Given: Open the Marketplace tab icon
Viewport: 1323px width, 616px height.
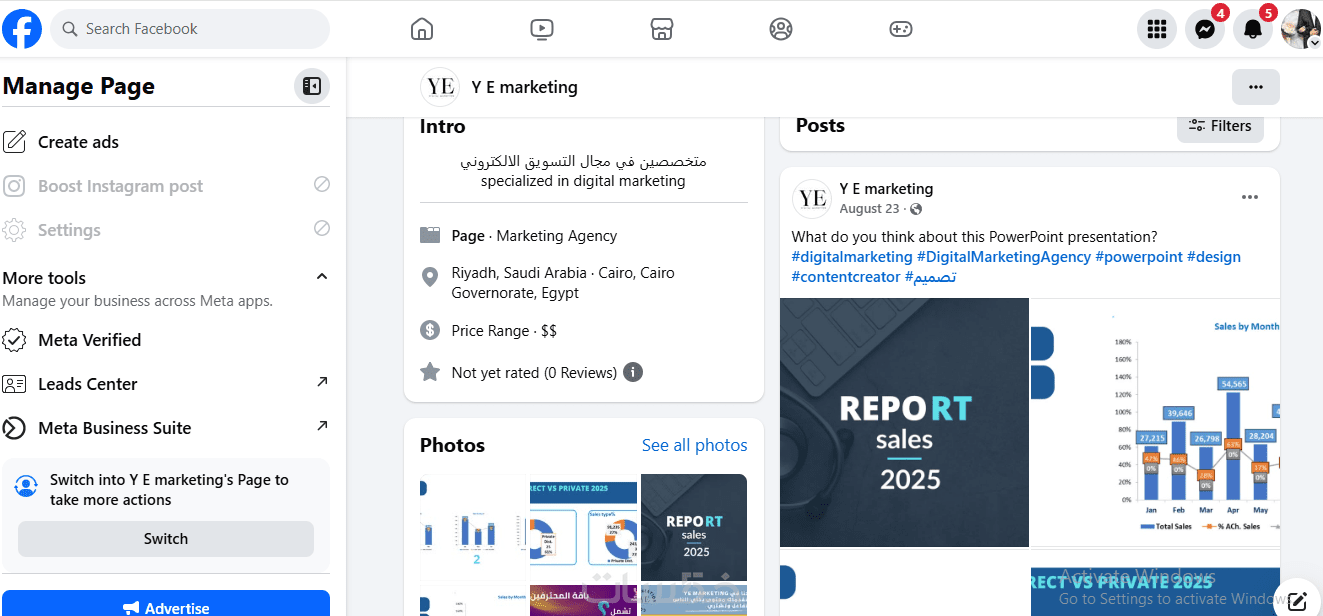Looking at the screenshot, I should [661, 29].
